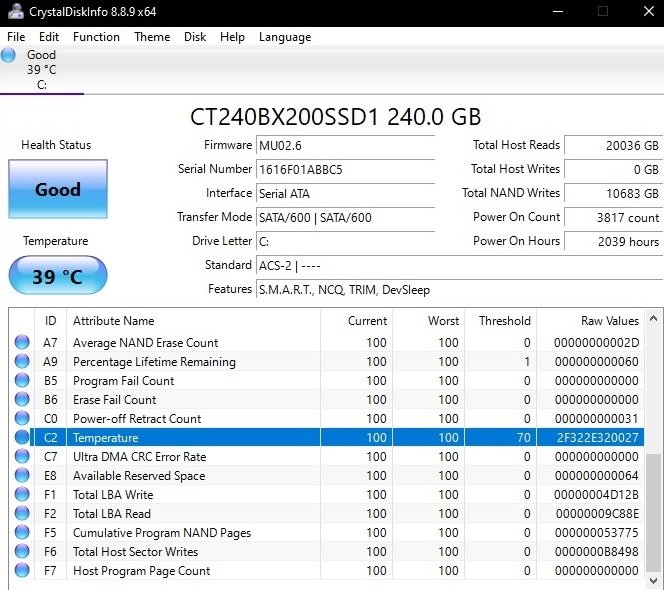Click status orb in the Temperature row
The height and width of the screenshot is (590, 664).
point(22,437)
